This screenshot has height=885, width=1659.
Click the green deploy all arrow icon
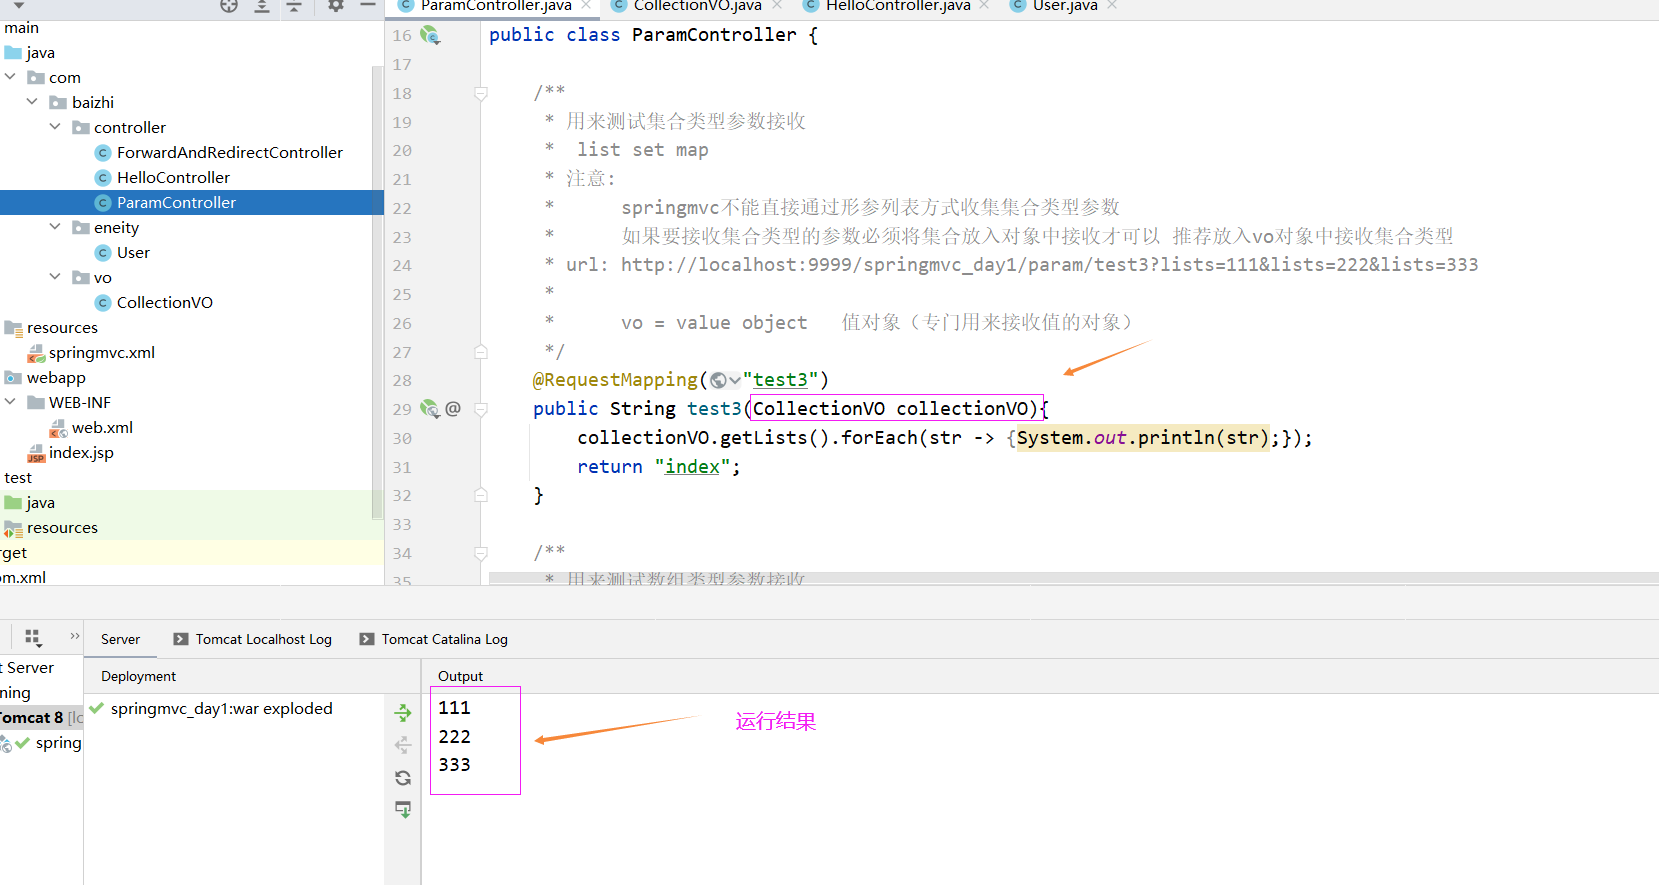coord(403,713)
